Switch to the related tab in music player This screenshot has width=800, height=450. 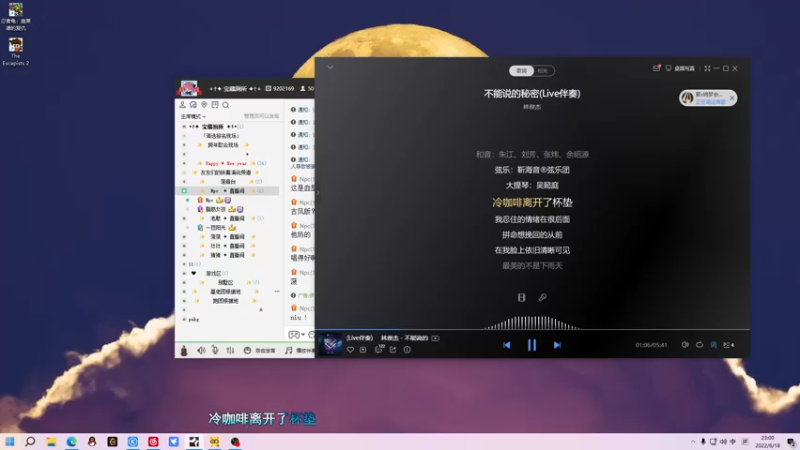pos(543,71)
